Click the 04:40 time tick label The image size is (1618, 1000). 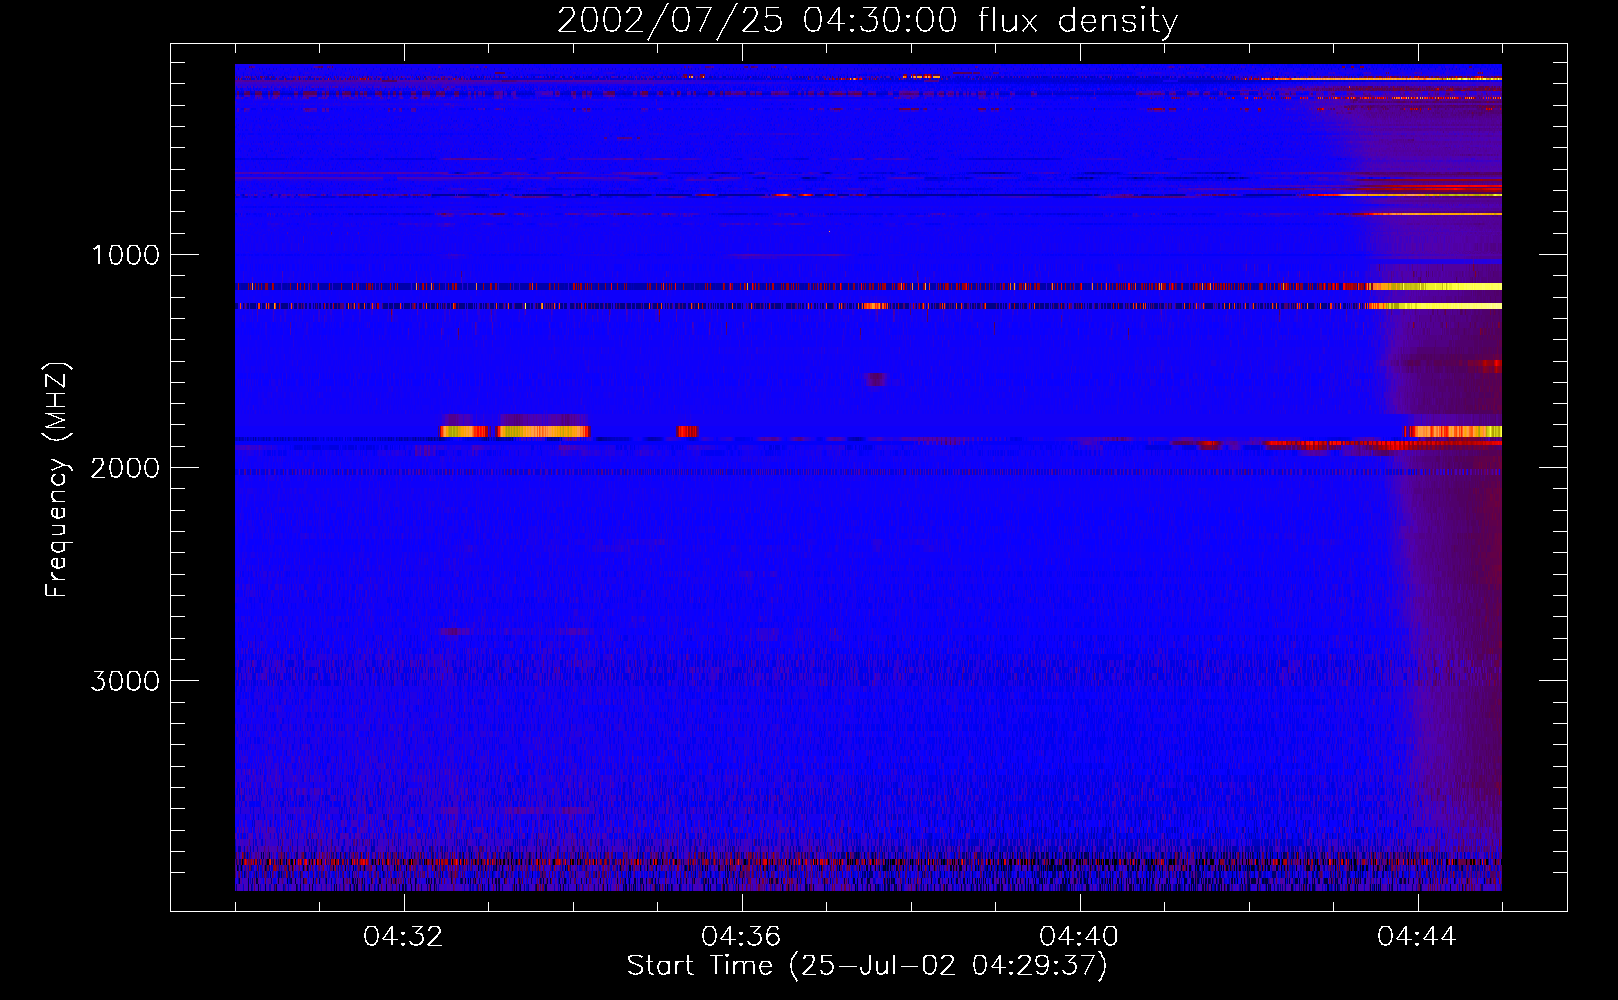click(x=1080, y=937)
